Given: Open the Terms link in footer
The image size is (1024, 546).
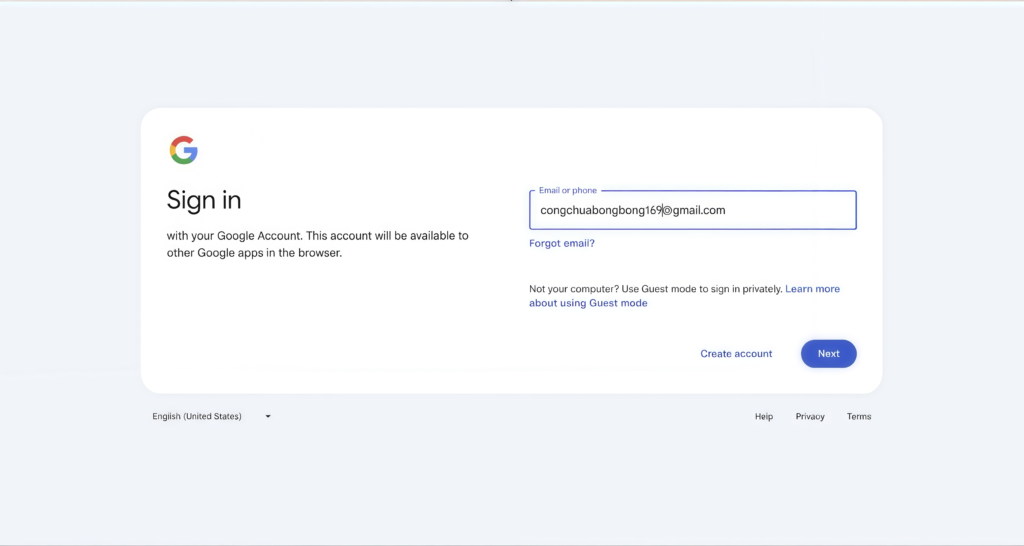Looking at the screenshot, I should pyautogui.click(x=859, y=417).
